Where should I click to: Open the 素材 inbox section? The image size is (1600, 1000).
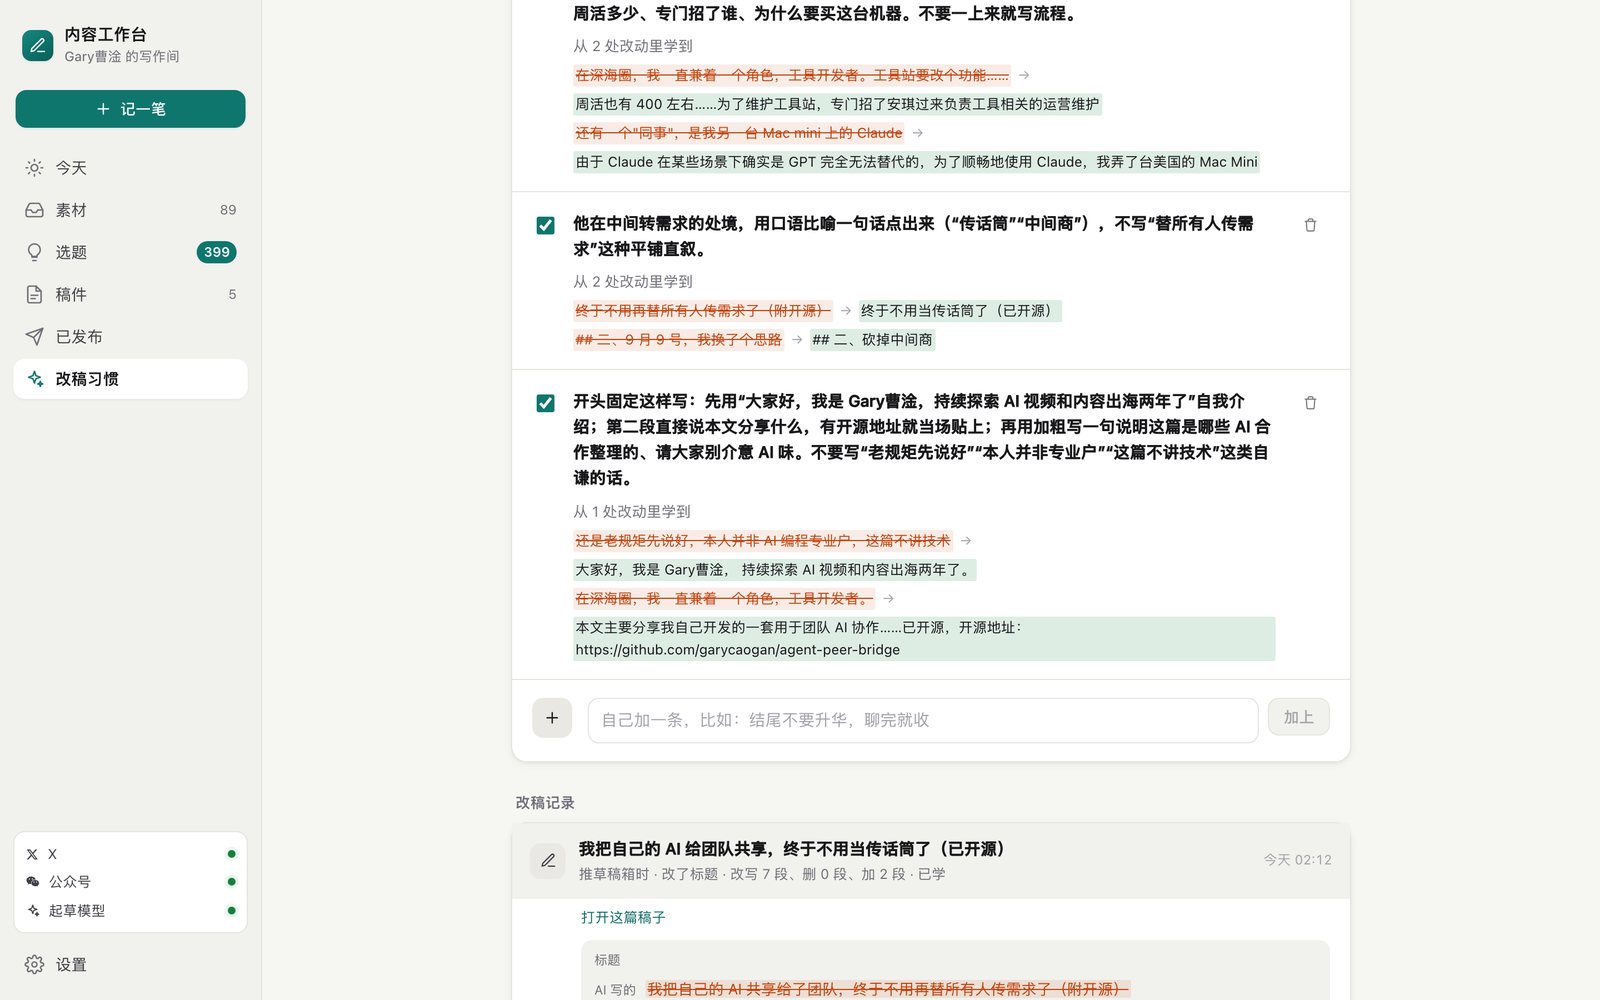[x=130, y=210]
